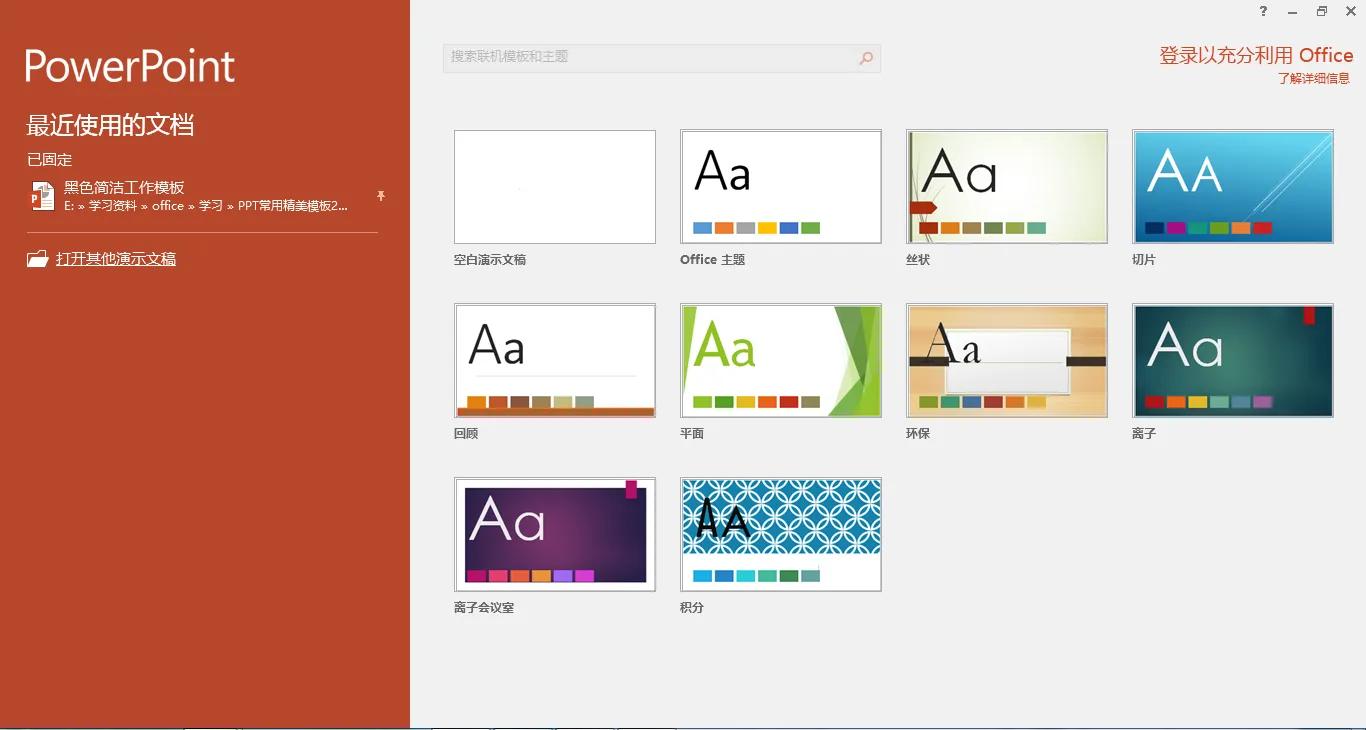The width and height of the screenshot is (1366, 730).
Task: Click the 环保 label text
Action: (x=918, y=434)
